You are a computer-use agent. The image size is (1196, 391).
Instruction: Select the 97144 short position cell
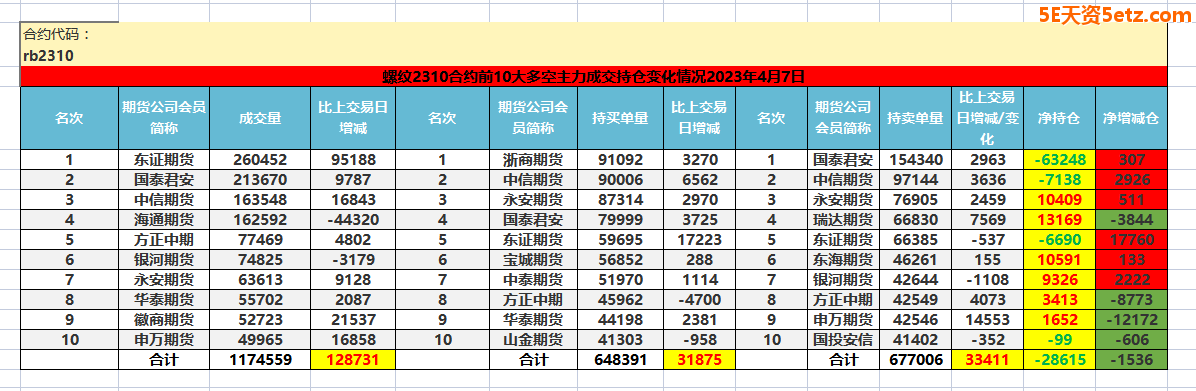pos(915,180)
